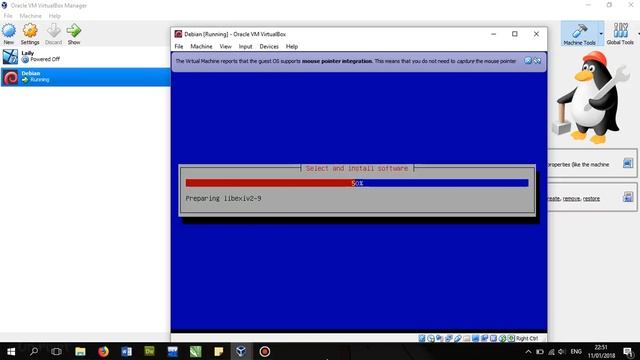Viewport: 640px width, 360px height.
Task: Click the install progress bar at 50%
Action: click(357, 183)
